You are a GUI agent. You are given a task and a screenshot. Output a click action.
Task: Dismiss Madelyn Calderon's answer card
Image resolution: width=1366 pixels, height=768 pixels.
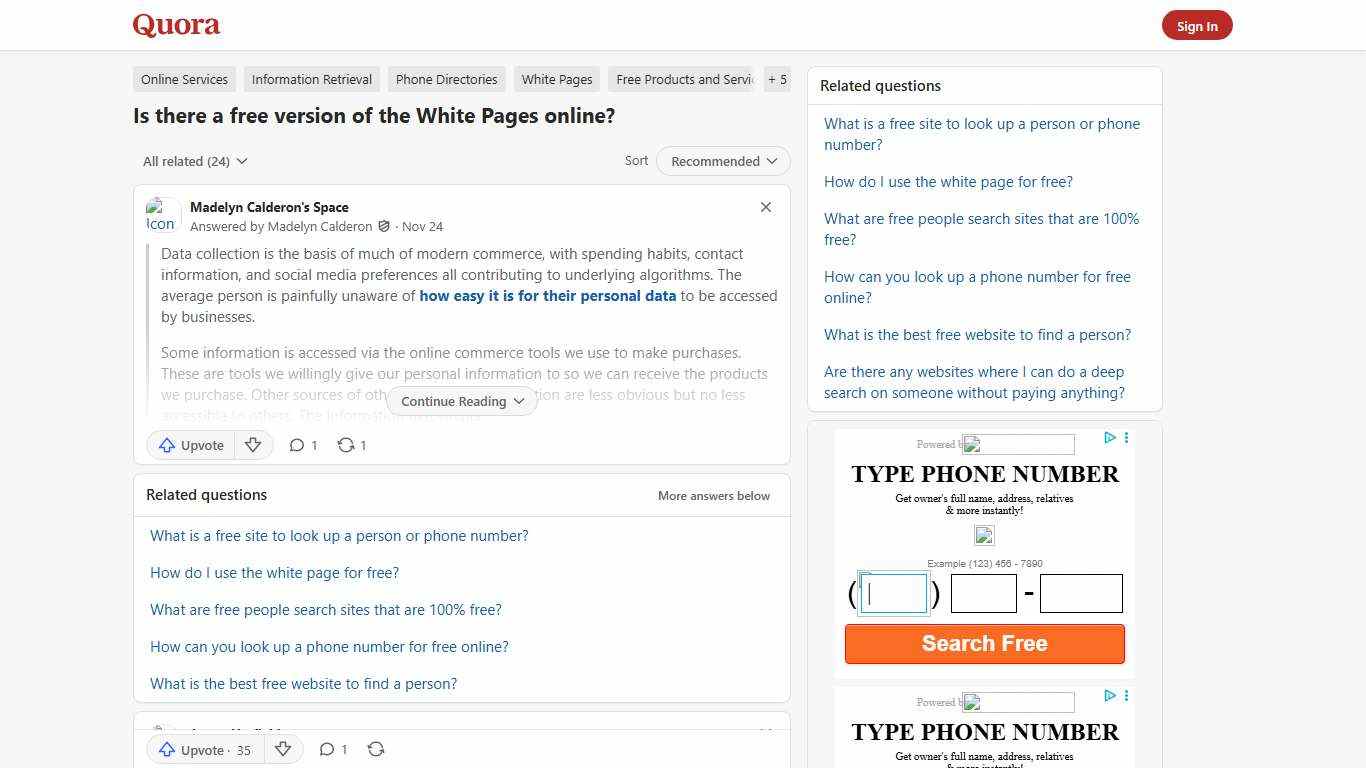(765, 207)
